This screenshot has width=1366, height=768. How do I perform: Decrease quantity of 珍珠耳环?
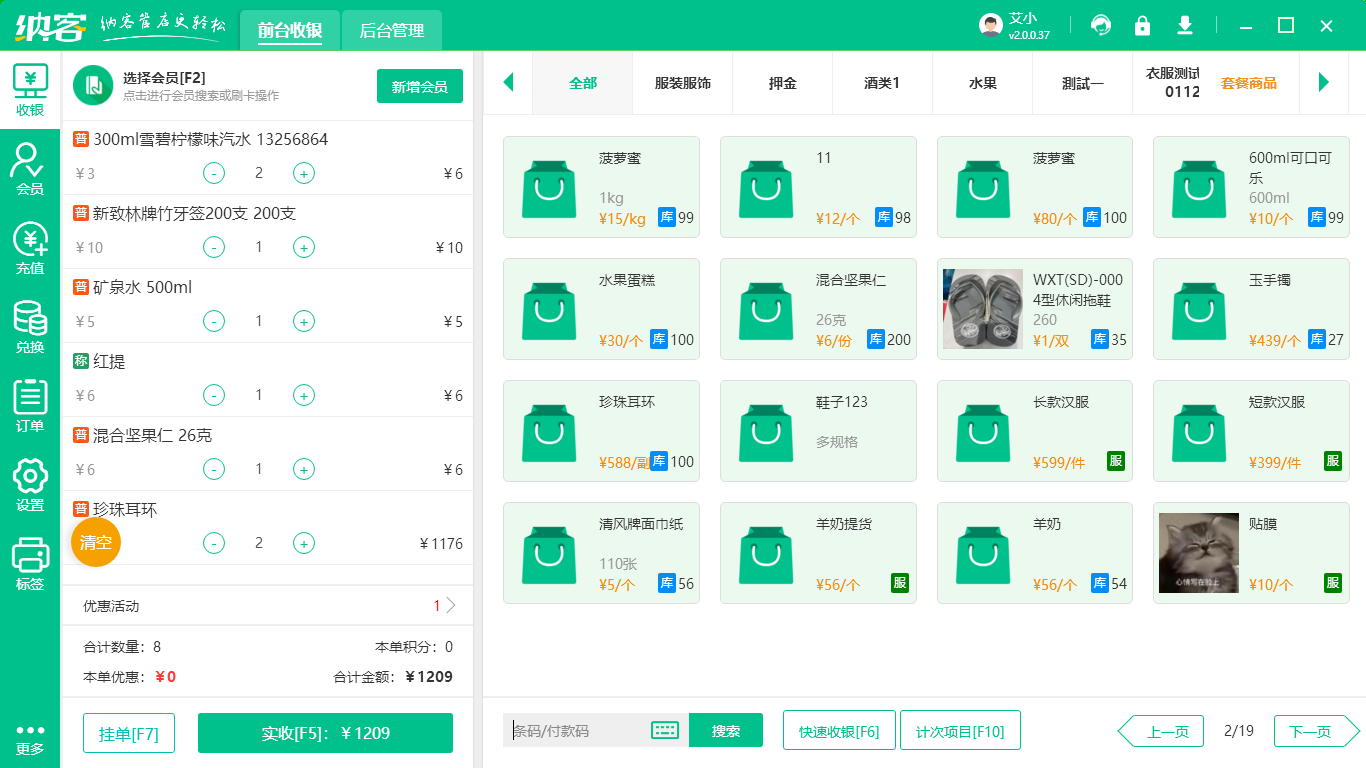tap(214, 543)
